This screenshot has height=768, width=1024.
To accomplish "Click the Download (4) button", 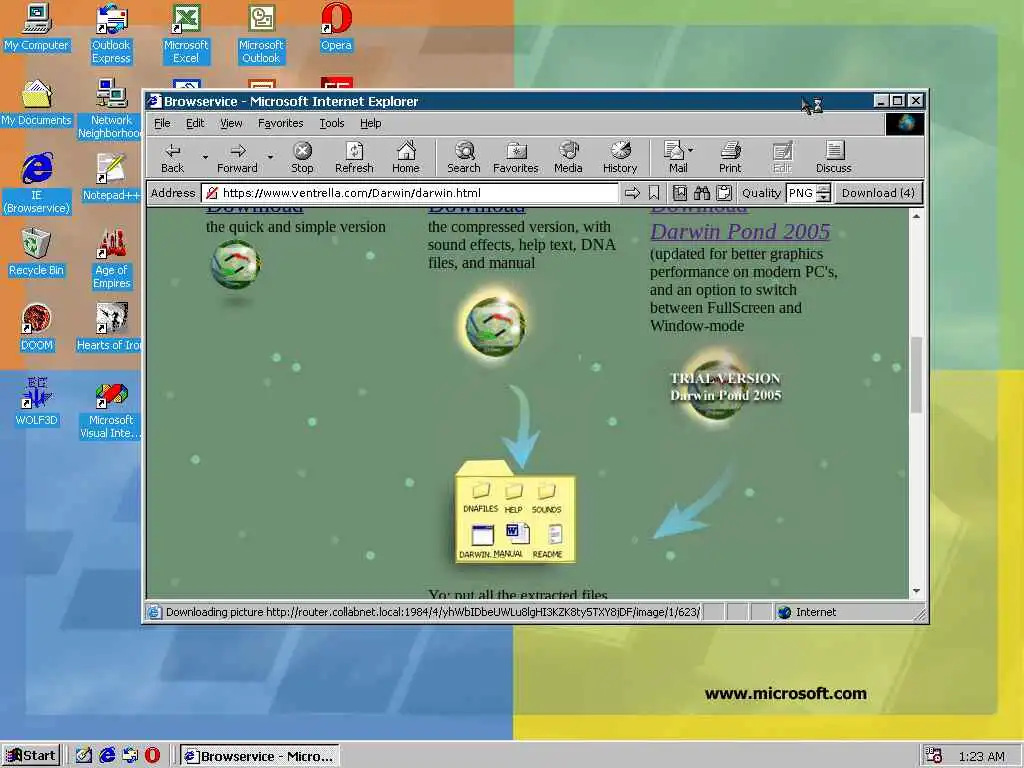I will coord(878,193).
